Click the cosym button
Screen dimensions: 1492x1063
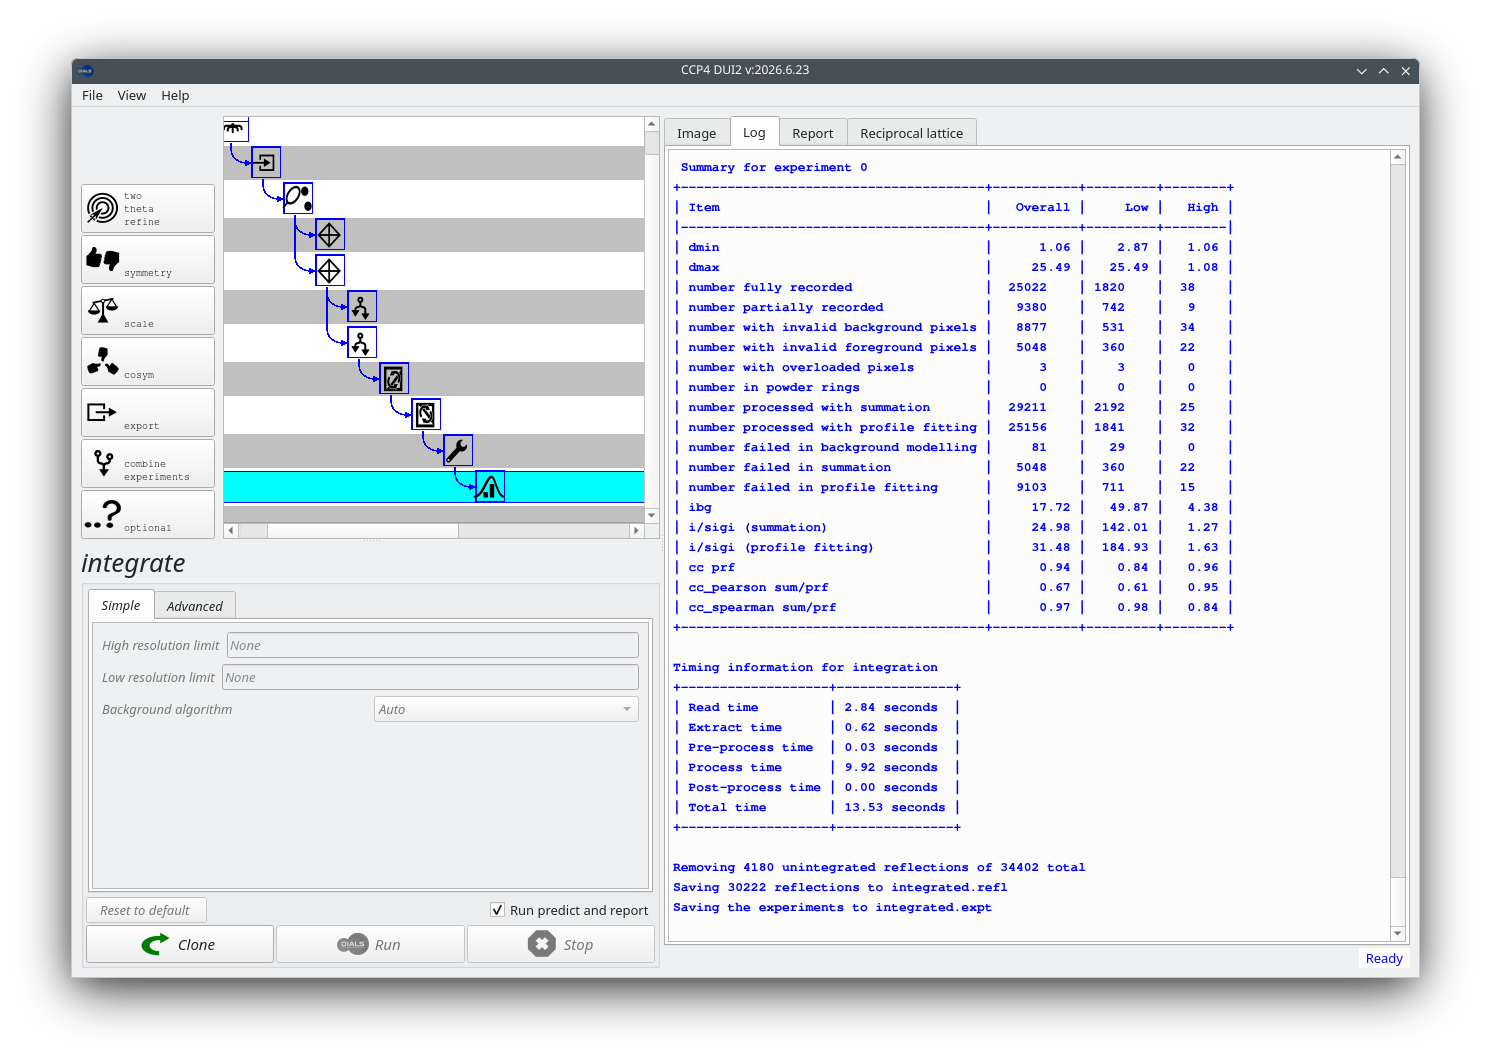(x=148, y=361)
